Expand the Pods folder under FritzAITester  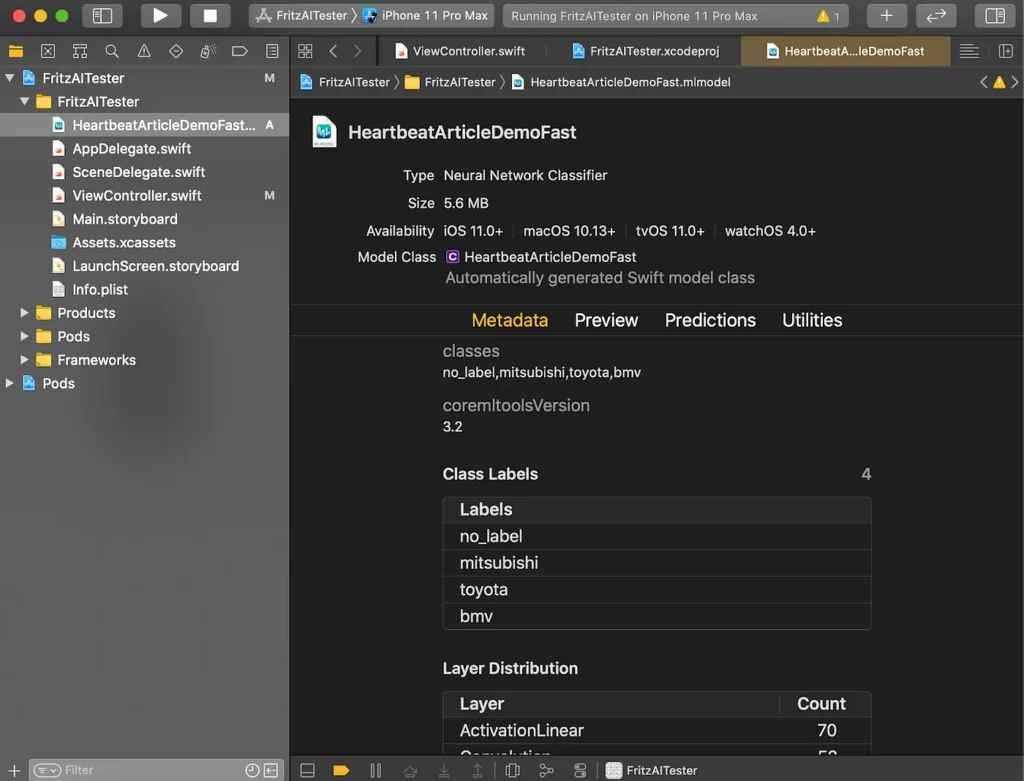pyautogui.click(x=25, y=336)
